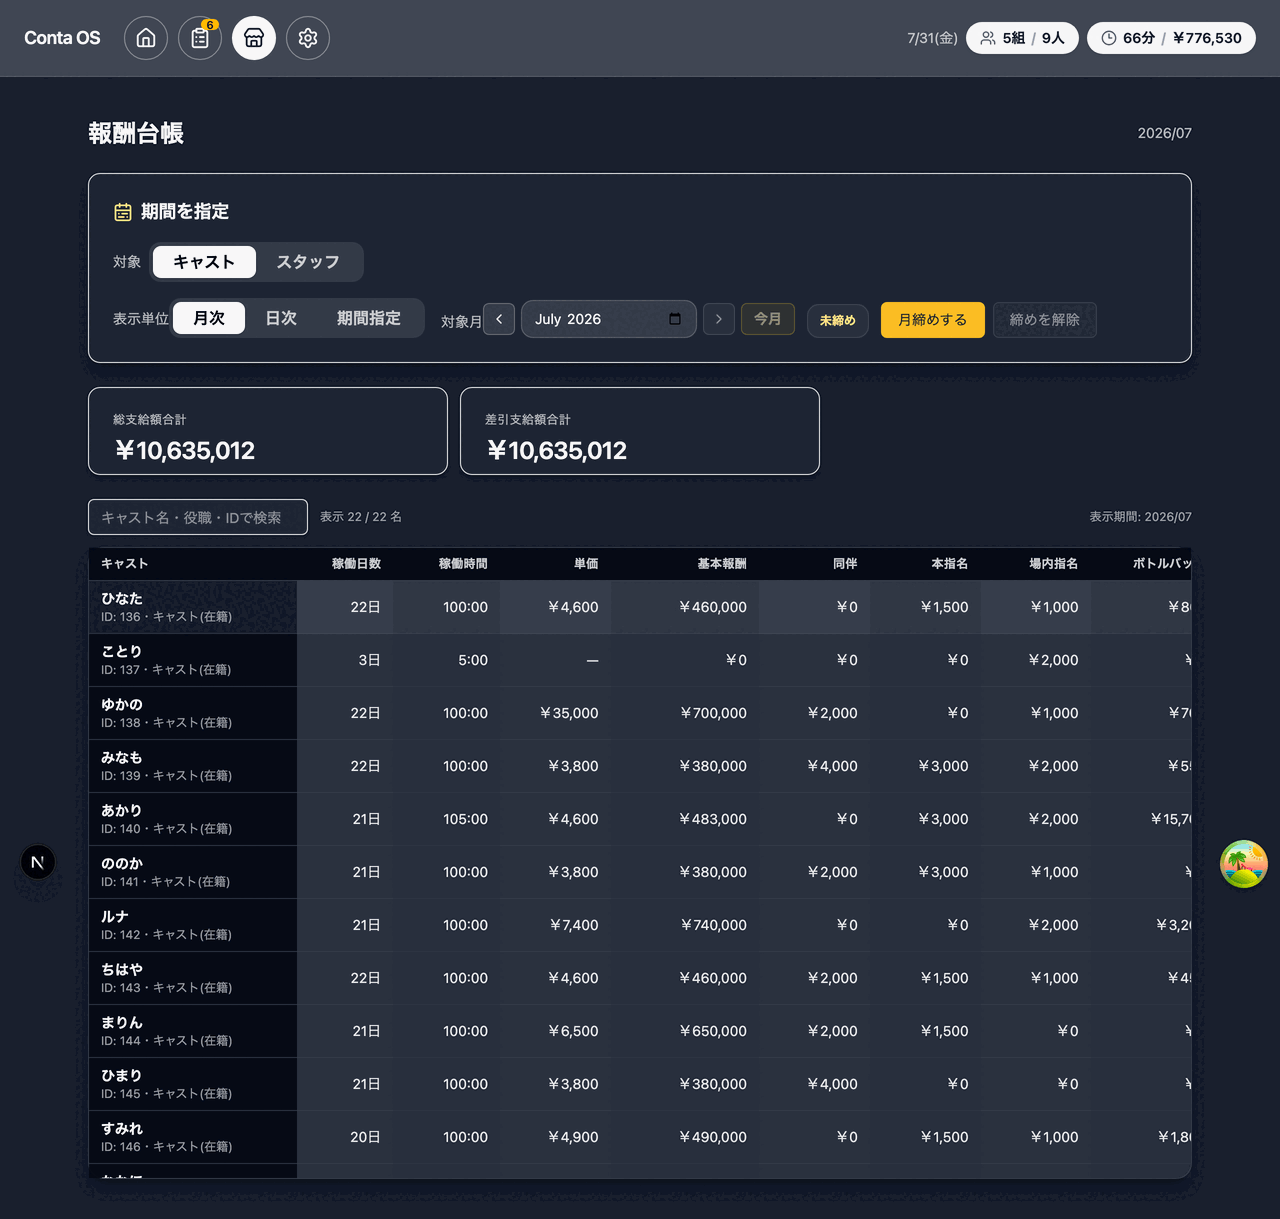Click the store icon in navigation bar
This screenshot has width=1280, height=1219.
[254, 38]
